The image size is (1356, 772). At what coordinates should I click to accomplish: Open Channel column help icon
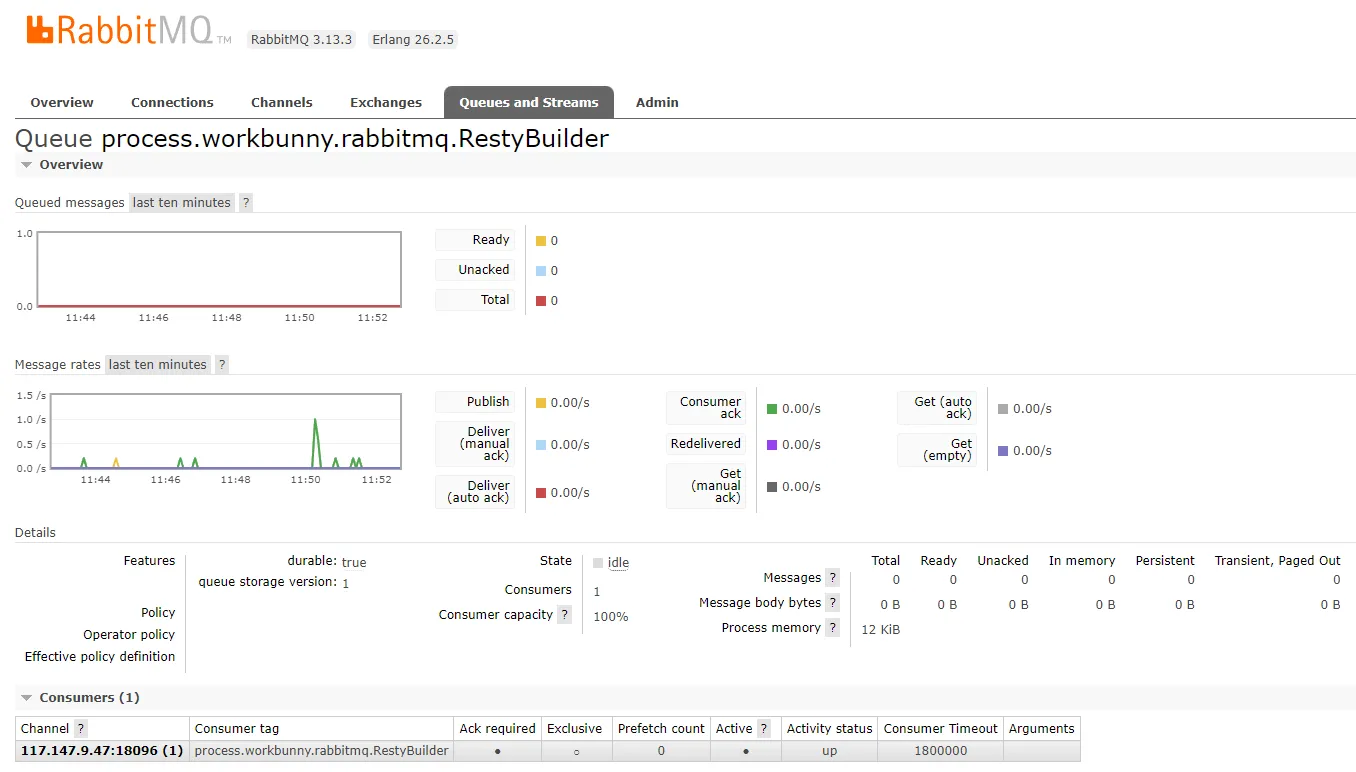(81, 729)
